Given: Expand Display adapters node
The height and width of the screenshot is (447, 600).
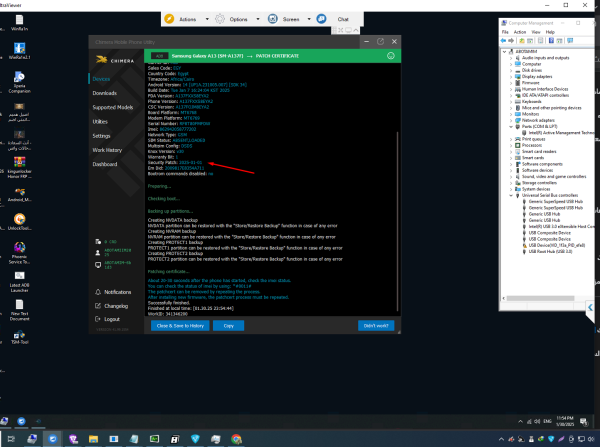Looking at the screenshot, I should pyautogui.click(x=511, y=77).
